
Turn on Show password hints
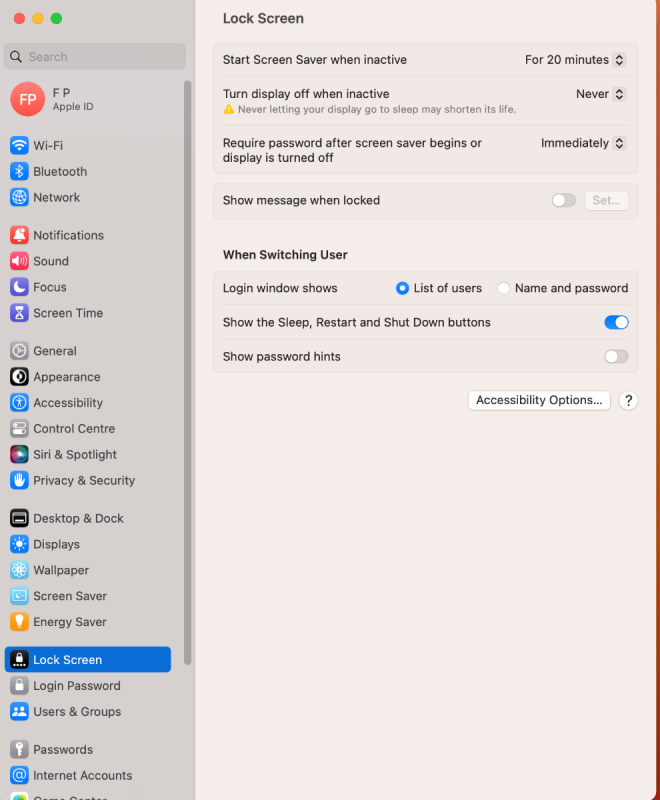point(616,357)
